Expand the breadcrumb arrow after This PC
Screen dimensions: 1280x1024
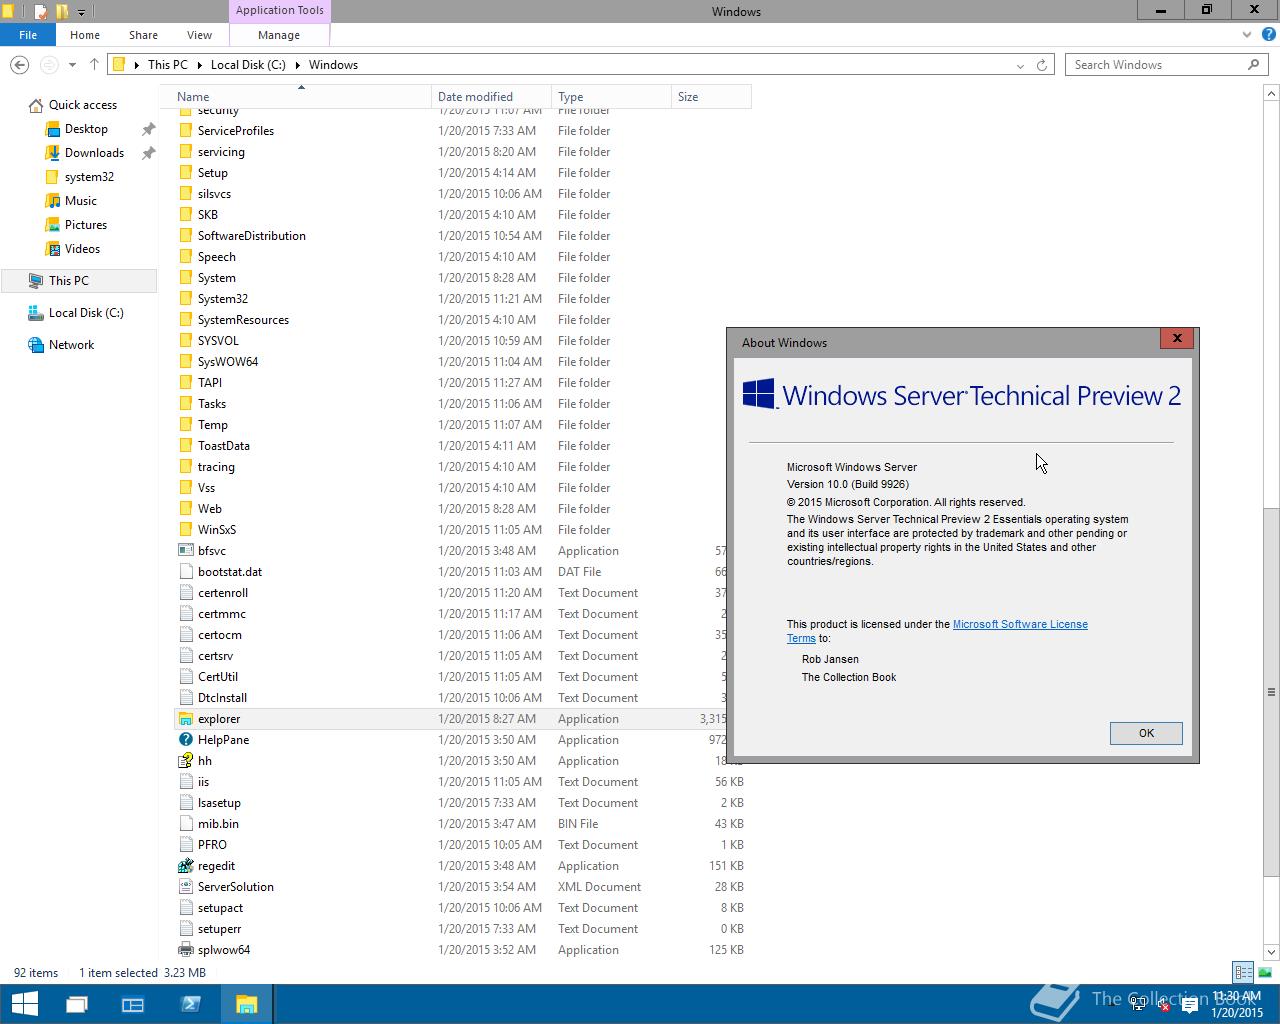point(199,65)
